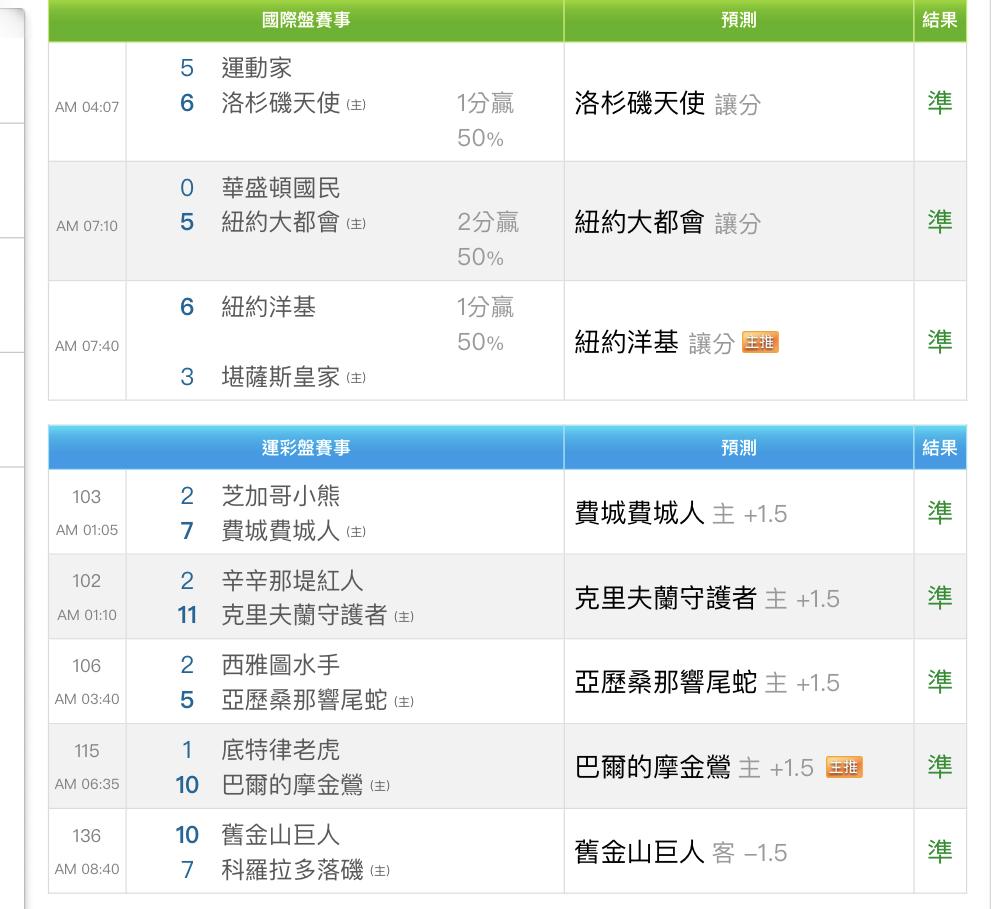The width and height of the screenshot is (1003, 909).
Task: Click the 準 result for 亞歷桑那響尾蛇 prediction
Action: coord(940,681)
